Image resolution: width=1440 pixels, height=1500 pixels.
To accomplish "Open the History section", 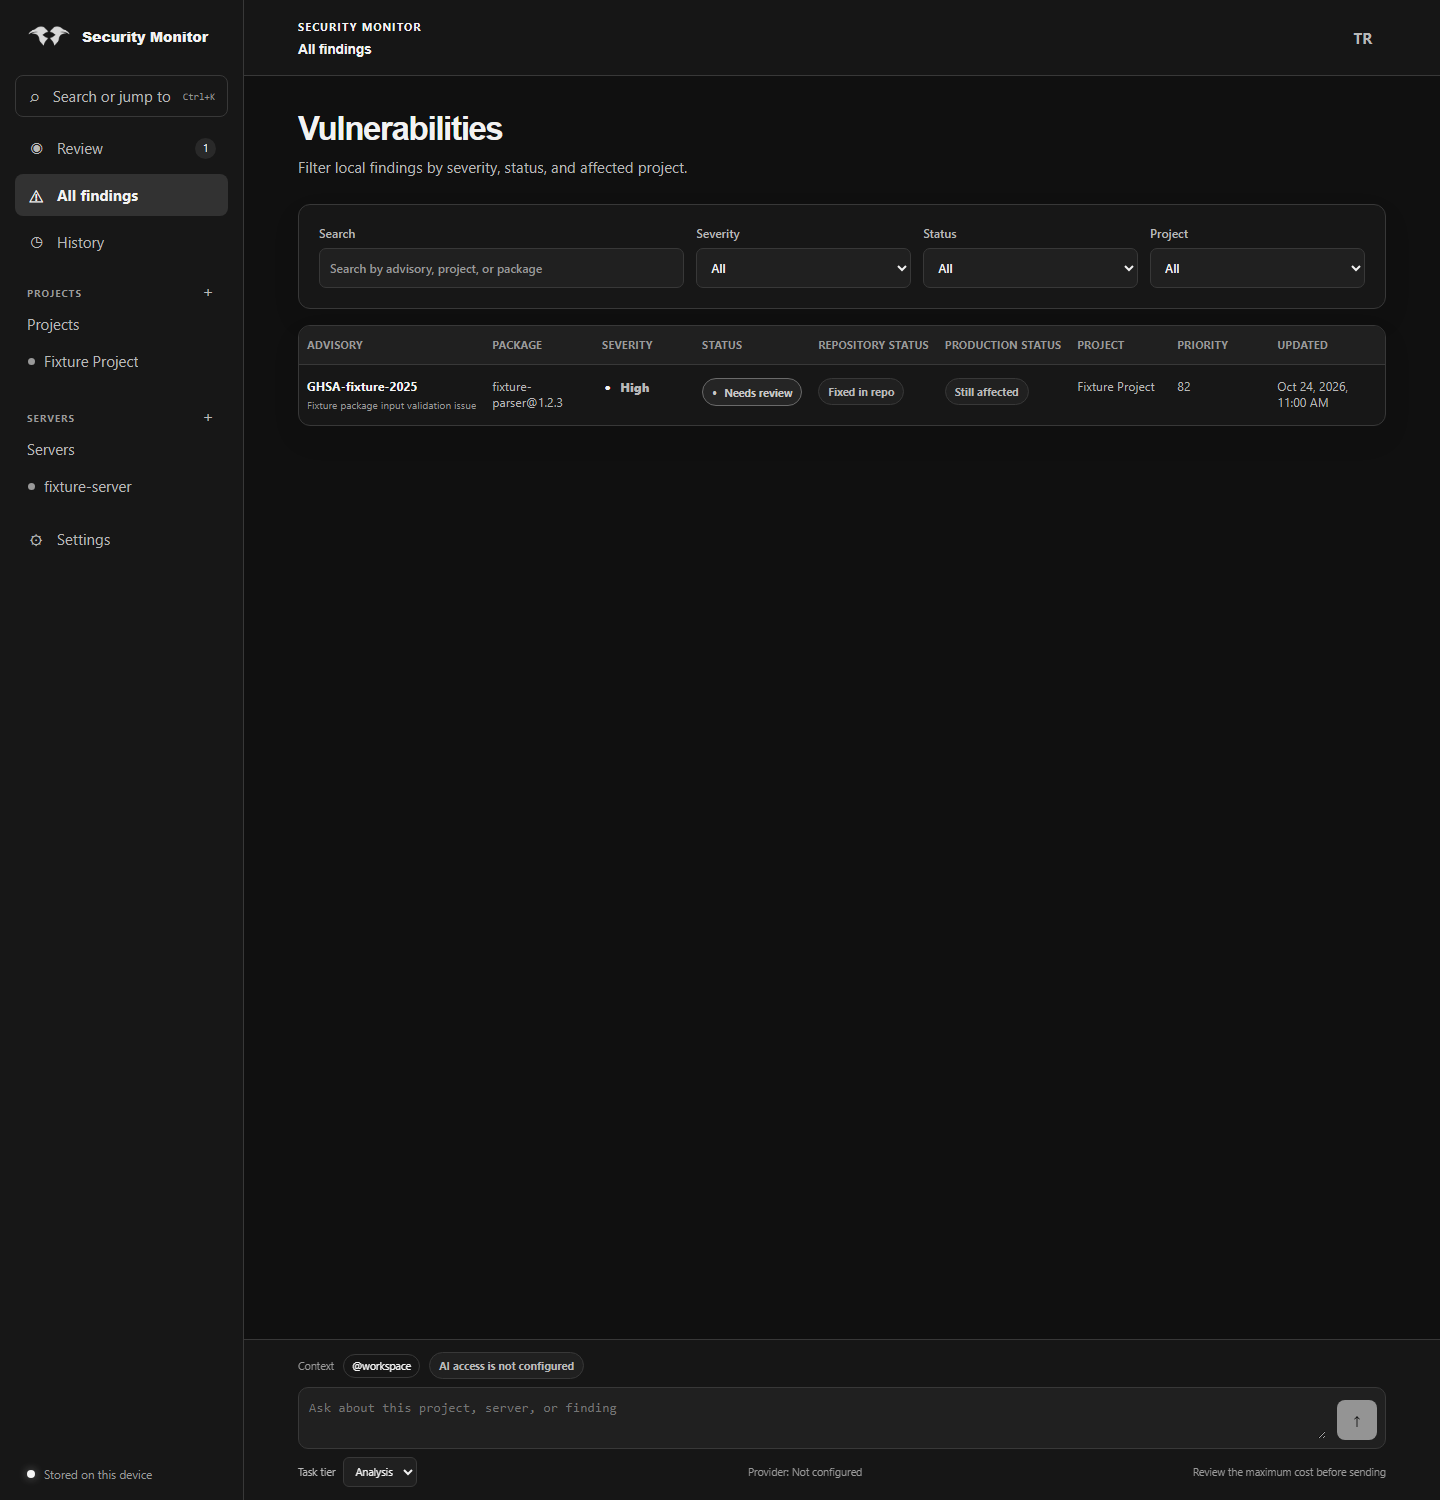I will [121, 243].
